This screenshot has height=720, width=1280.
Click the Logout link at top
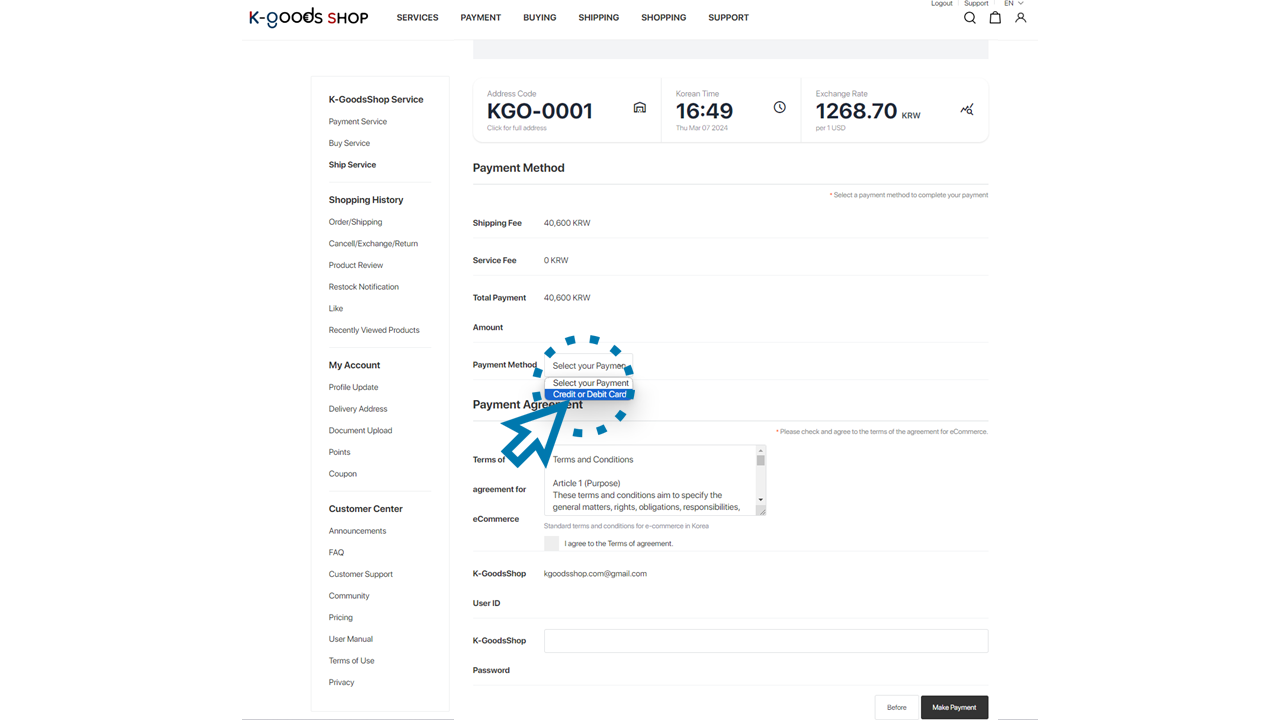(941, 4)
